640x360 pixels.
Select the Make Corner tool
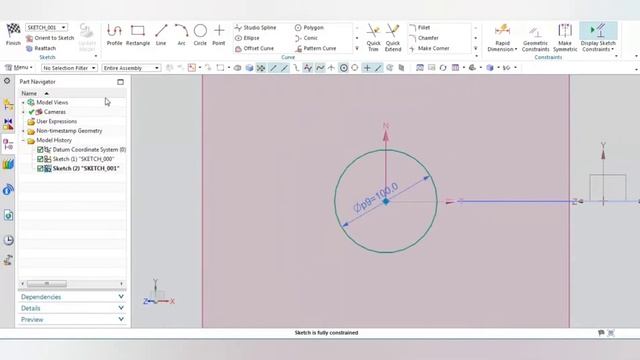click(429, 49)
